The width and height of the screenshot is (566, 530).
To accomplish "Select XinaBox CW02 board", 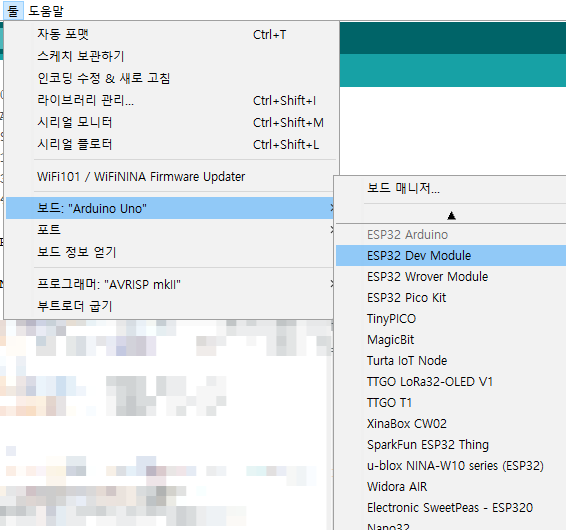I will (x=451, y=423).
